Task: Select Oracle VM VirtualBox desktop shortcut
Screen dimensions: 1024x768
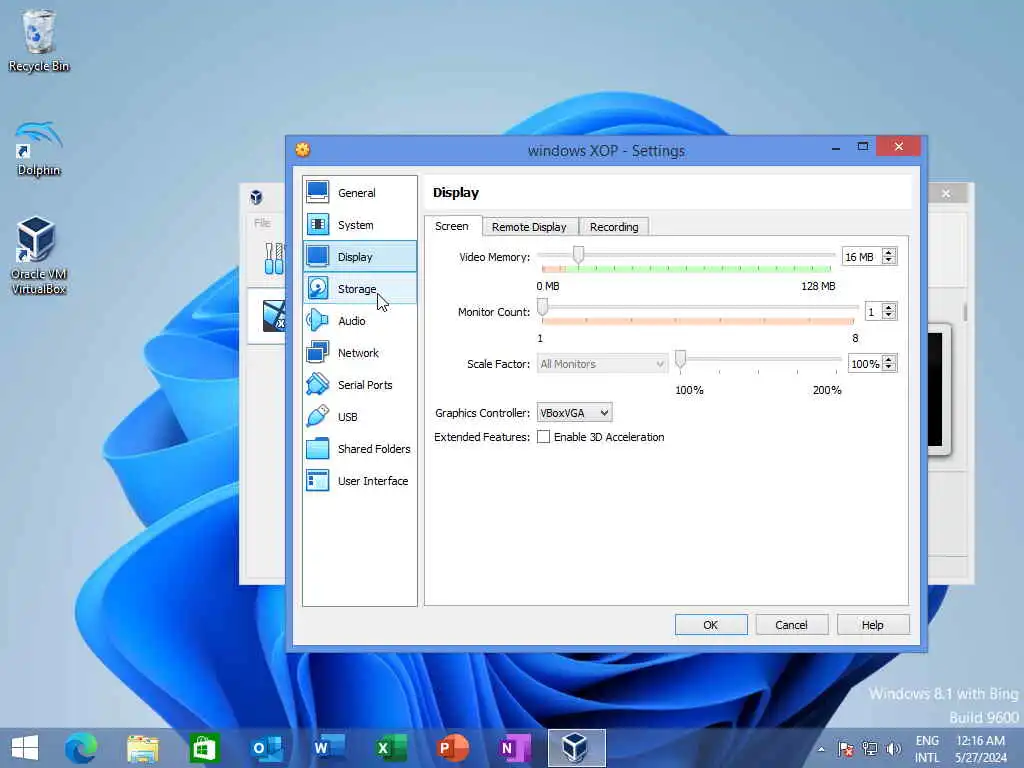Action: [39, 256]
